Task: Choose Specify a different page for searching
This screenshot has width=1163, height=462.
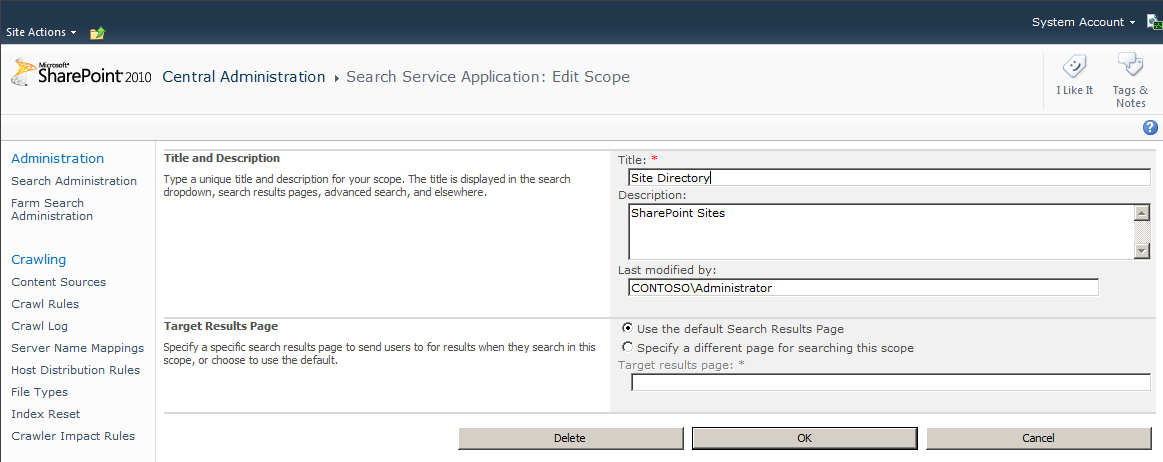Action: point(628,346)
